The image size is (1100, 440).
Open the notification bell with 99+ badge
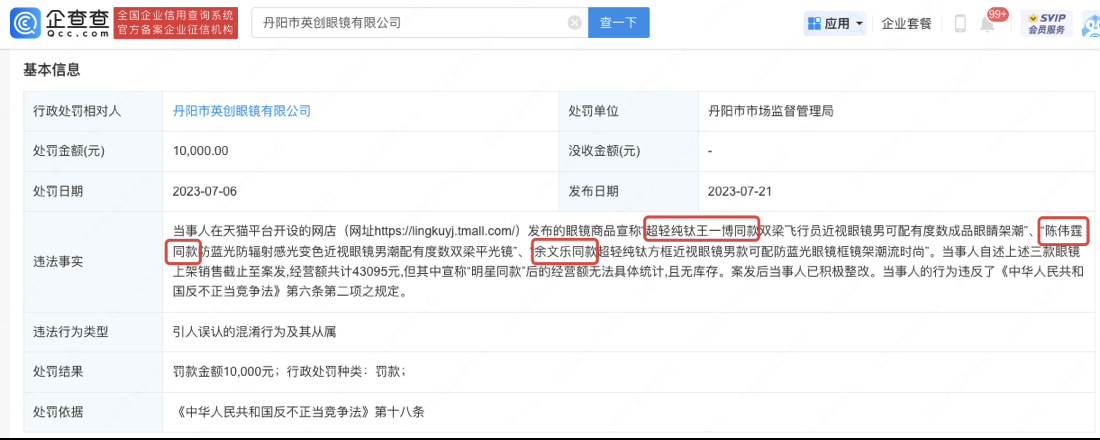pyautogui.click(x=988, y=24)
